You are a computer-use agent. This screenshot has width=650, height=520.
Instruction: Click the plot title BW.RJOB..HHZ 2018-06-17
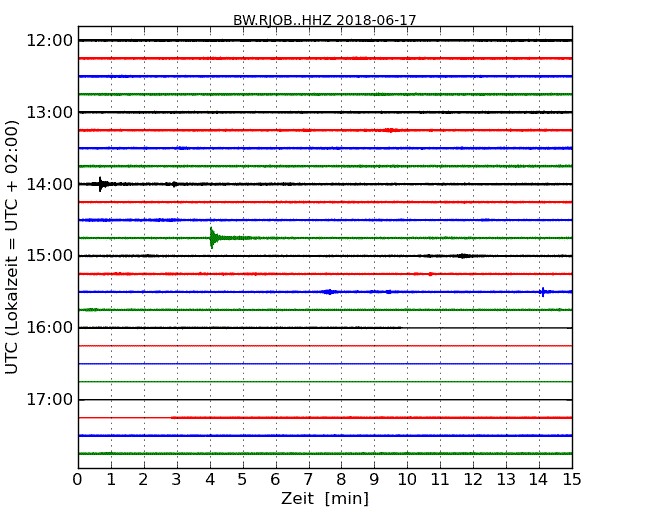pos(324,20)
